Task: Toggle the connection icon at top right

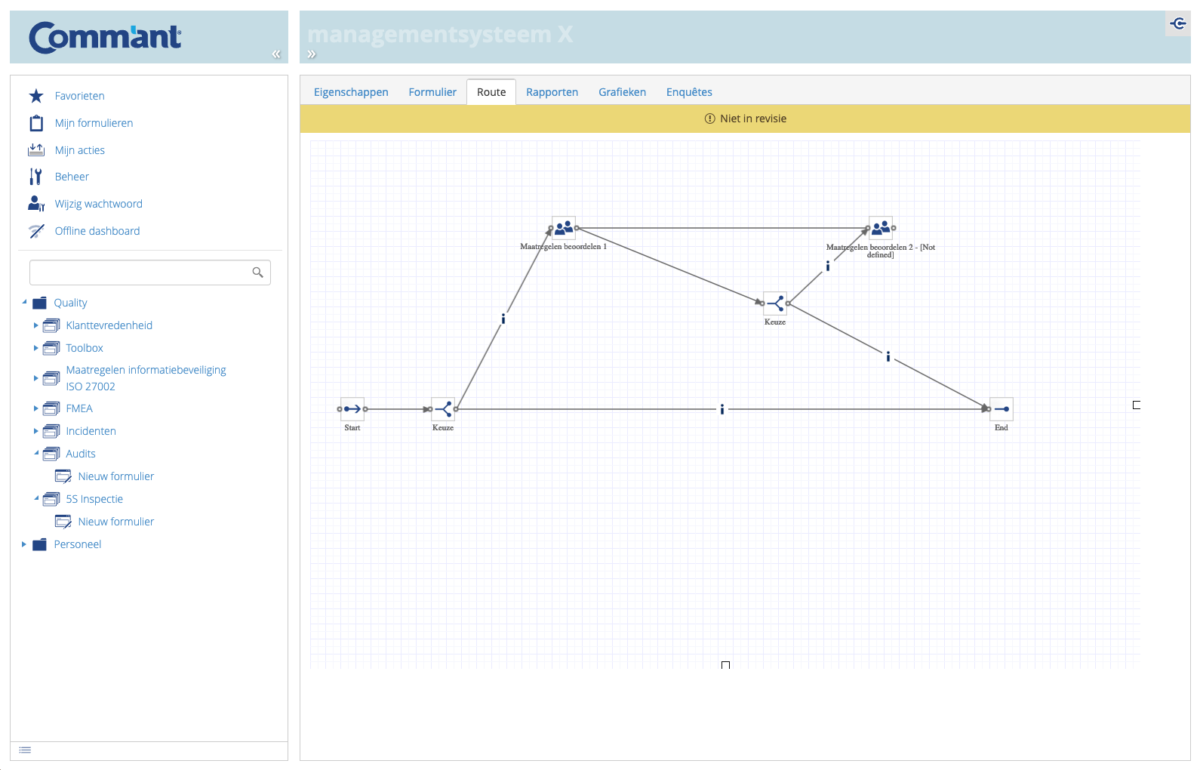Action: [1178, 22]
